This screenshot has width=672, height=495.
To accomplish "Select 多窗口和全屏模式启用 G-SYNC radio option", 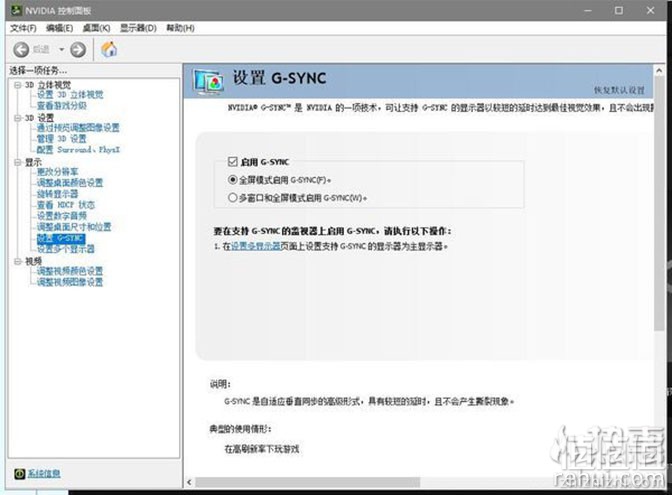I will point(232,198).
